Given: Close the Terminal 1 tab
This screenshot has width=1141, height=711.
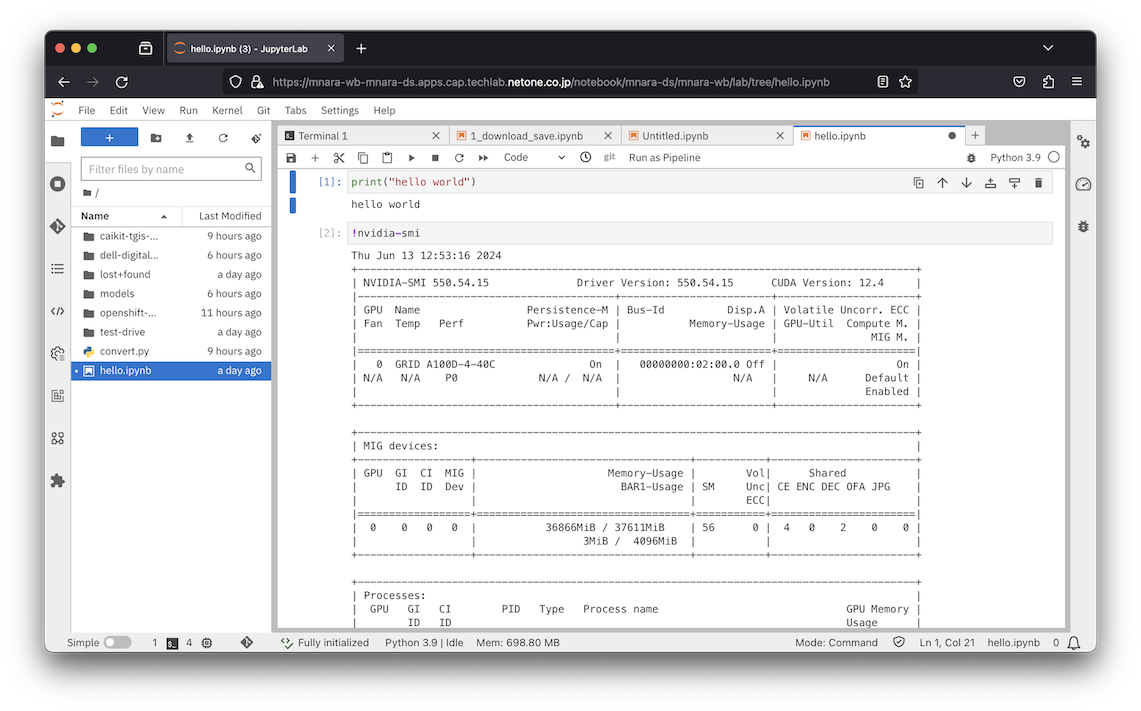Looking at the screenshot, I should coord(436,136).
